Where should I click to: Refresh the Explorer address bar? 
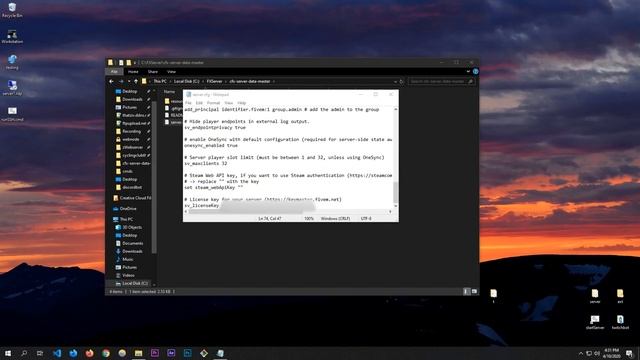click(x=402, y=82)
